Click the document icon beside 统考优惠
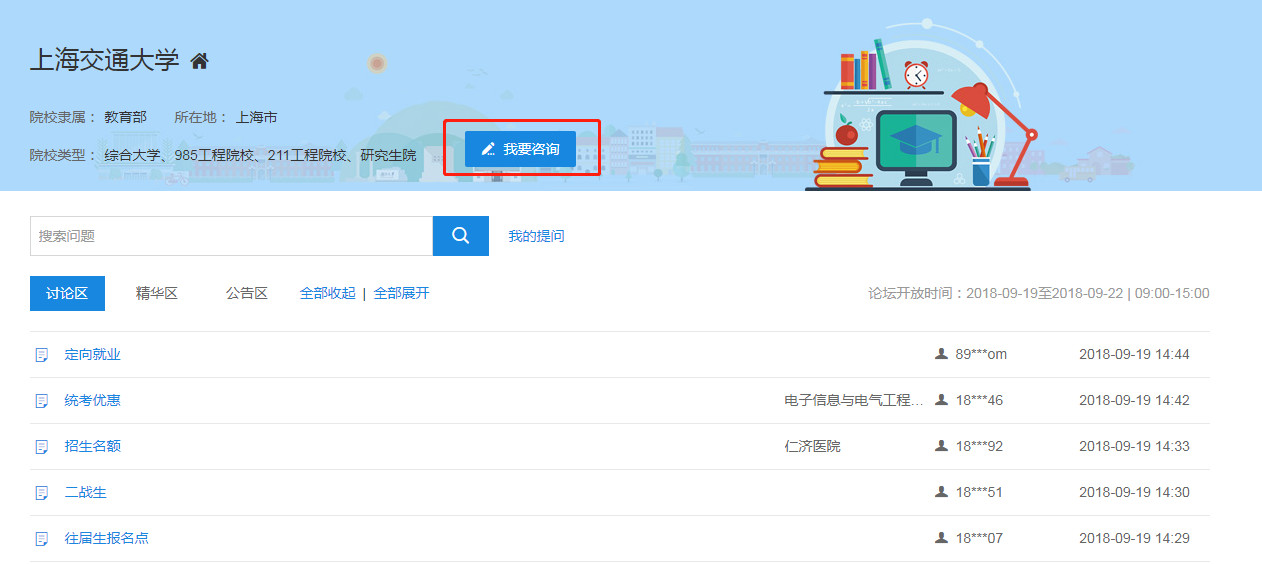This screenshot has height=564, width=1262. click(x=42, y=401)
